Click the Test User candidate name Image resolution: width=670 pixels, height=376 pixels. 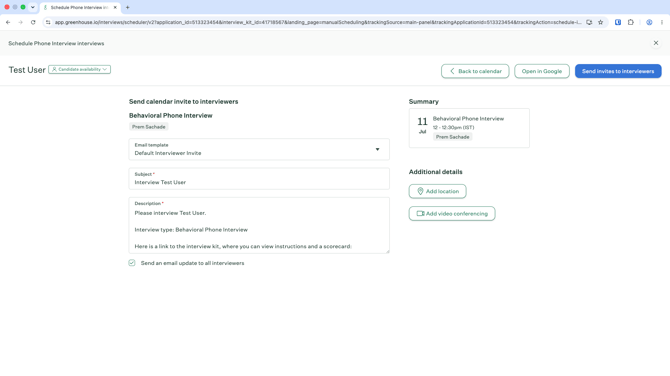click(x=27, y=70)
